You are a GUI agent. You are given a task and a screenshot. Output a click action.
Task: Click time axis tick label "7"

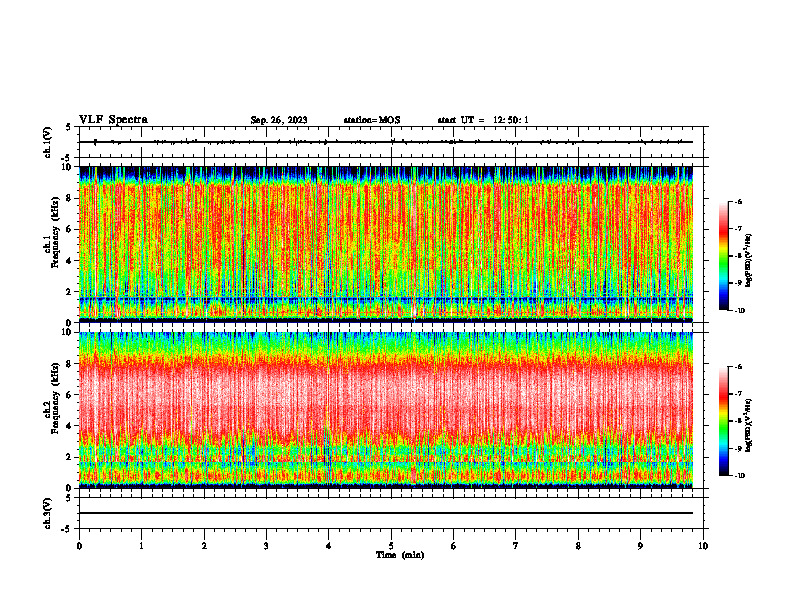[516, 546]
